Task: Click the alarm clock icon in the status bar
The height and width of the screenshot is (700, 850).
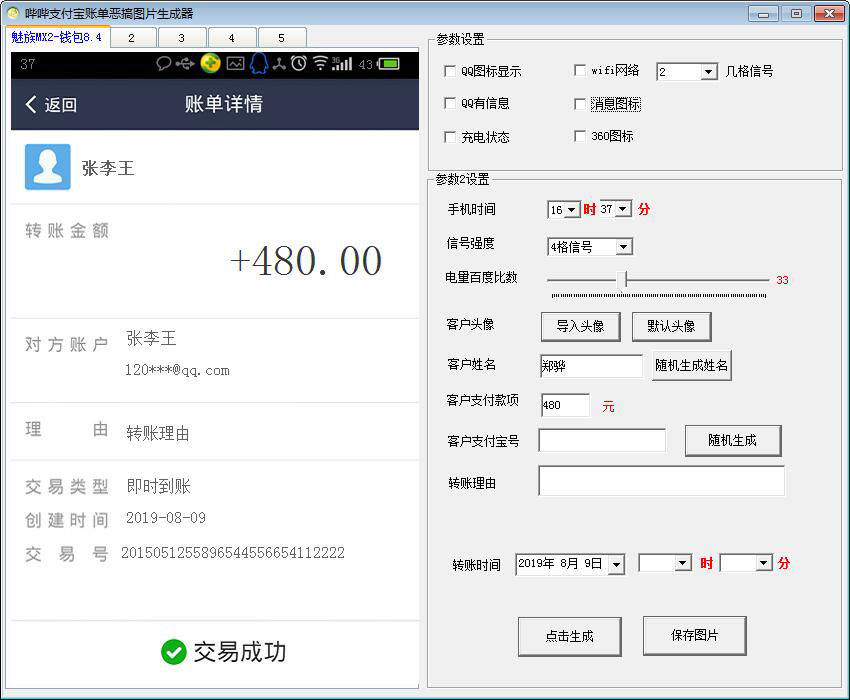Action: point(299,63)
